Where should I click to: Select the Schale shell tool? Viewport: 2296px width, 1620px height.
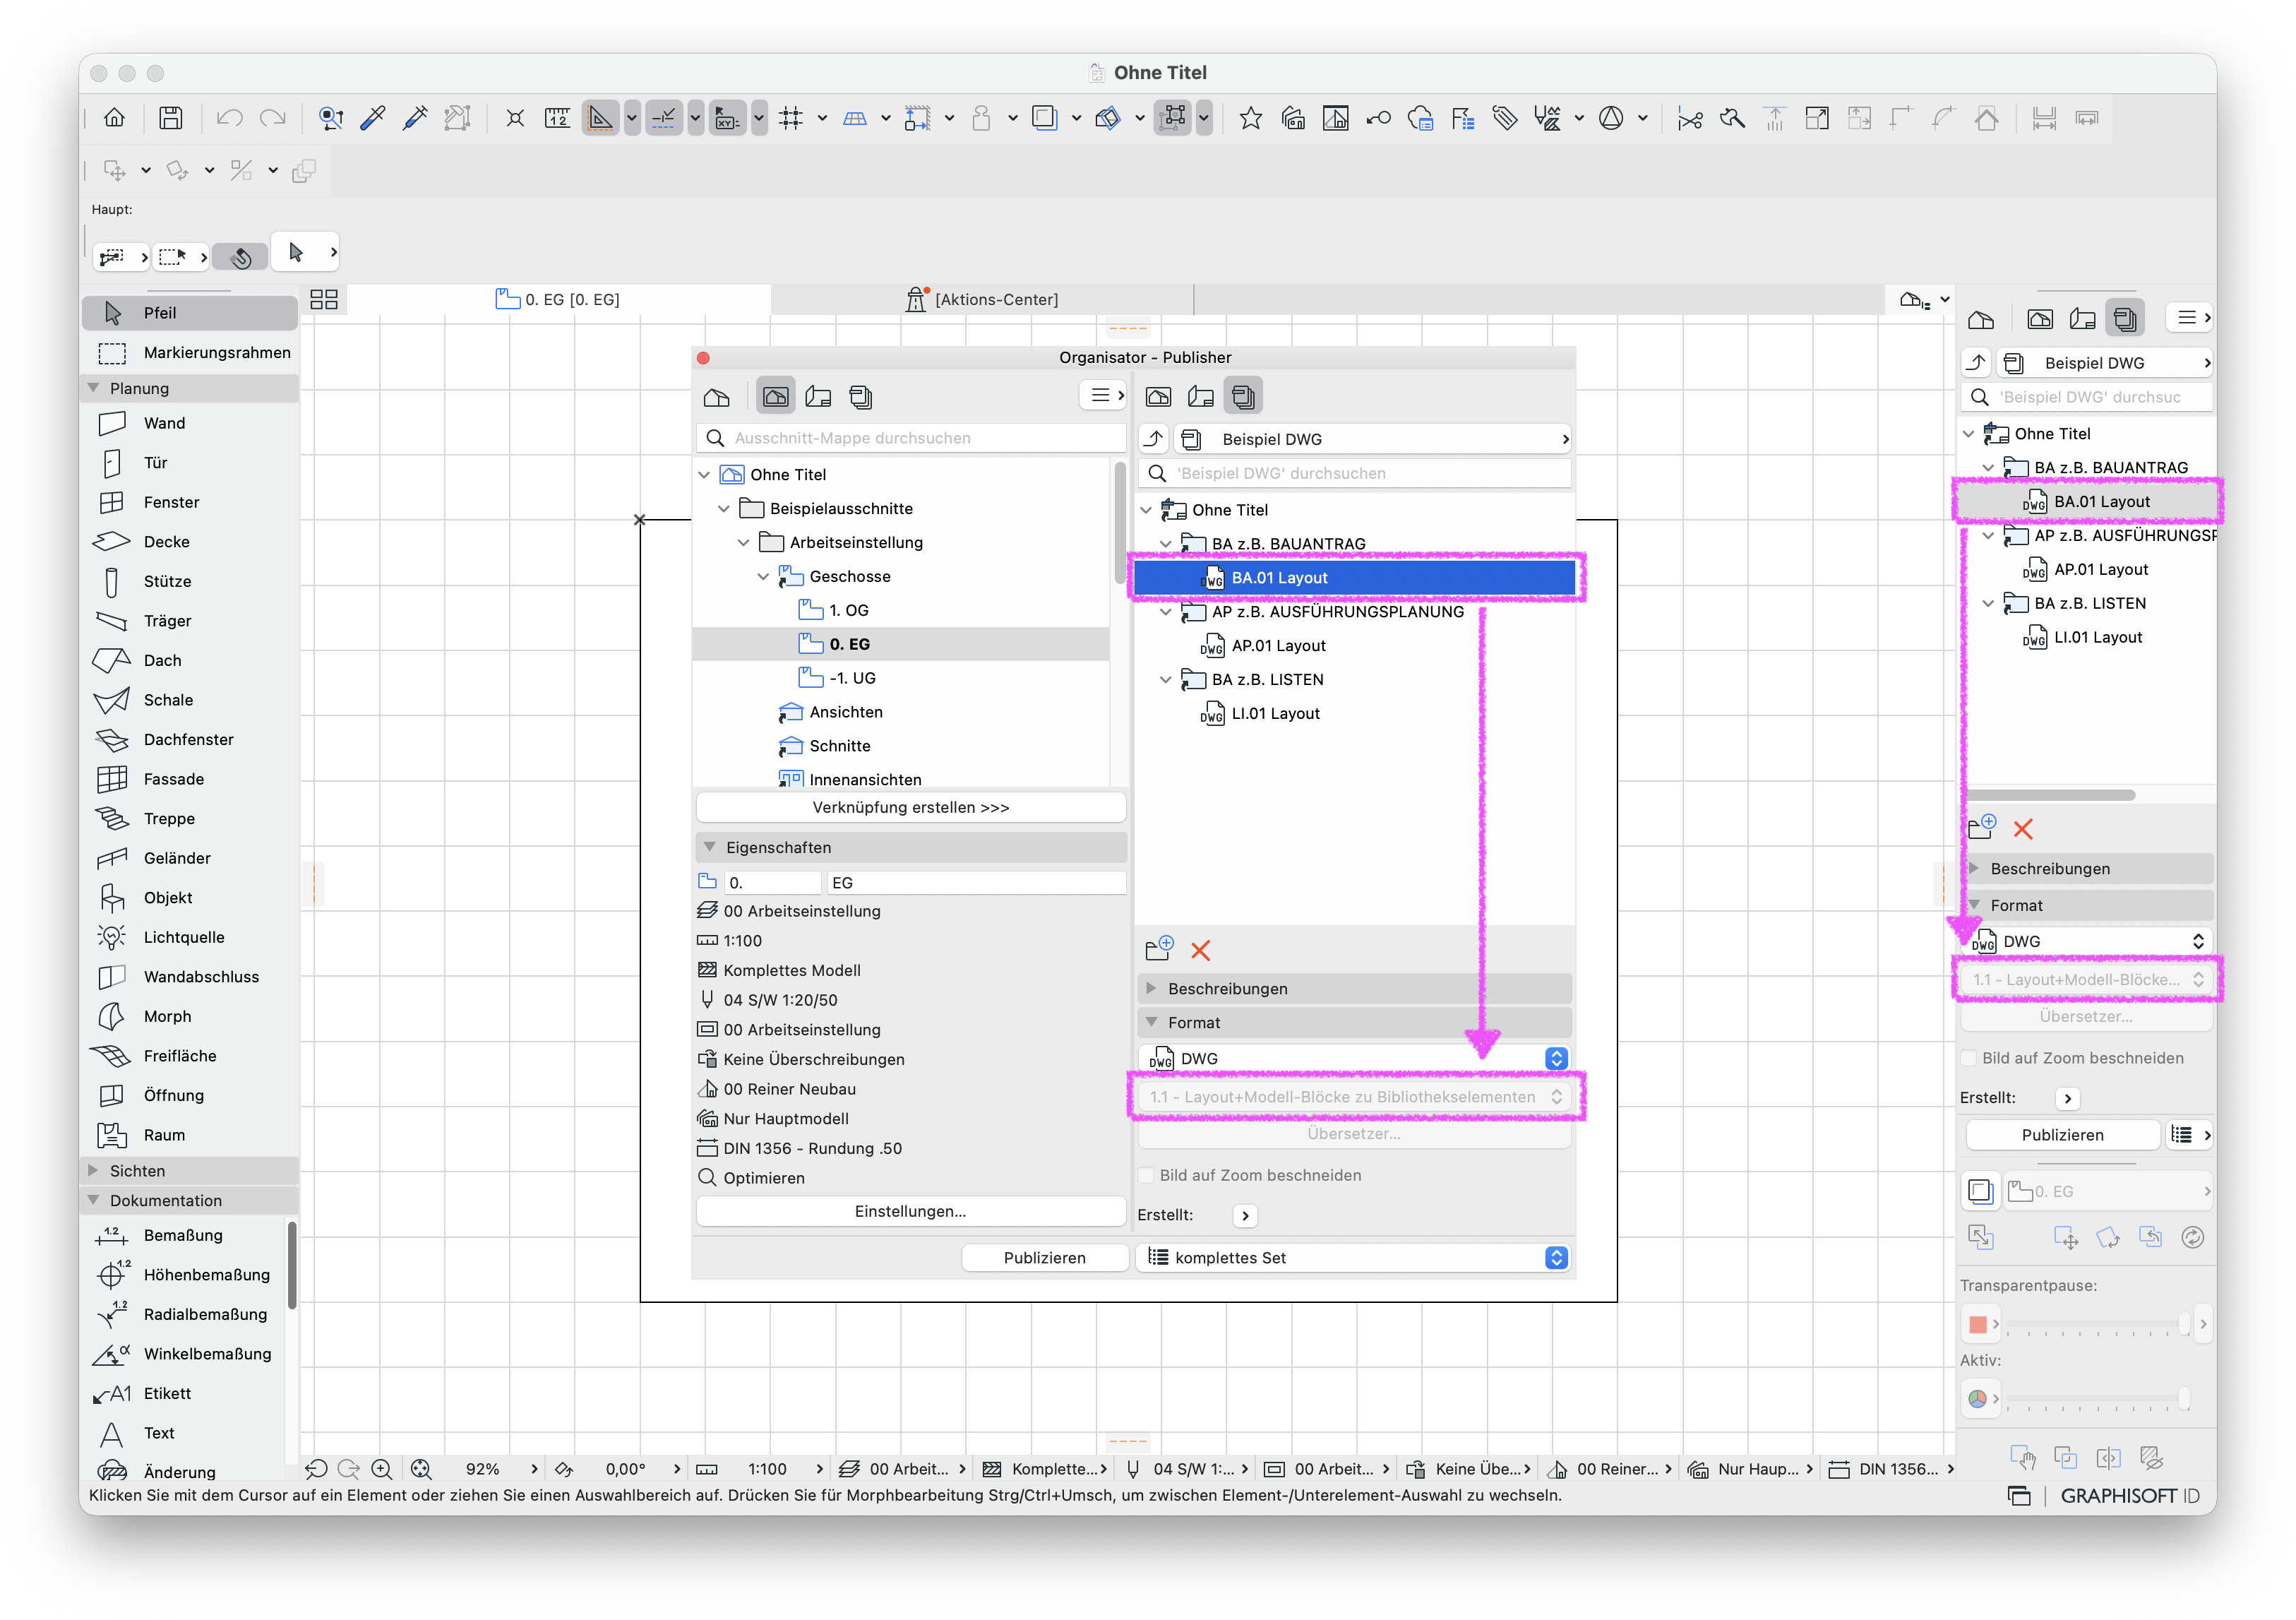click(x=190, y=700)
